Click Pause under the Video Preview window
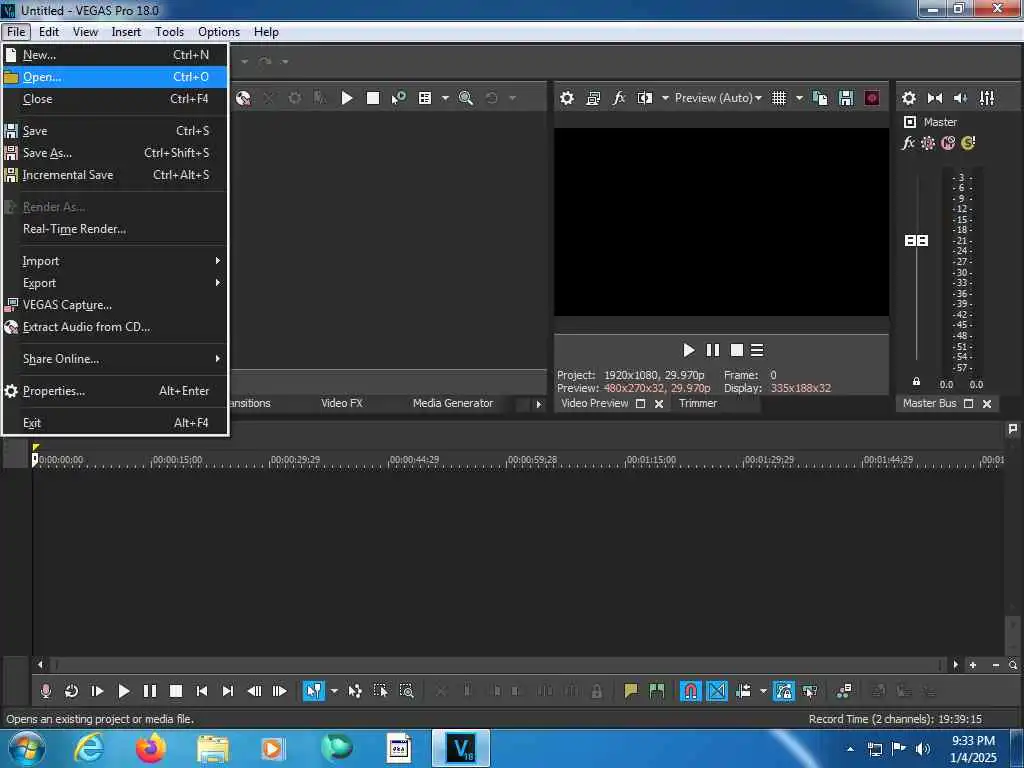Viewport: 1024px width, 768px height. pyautogui.click(x=712, y=350)
